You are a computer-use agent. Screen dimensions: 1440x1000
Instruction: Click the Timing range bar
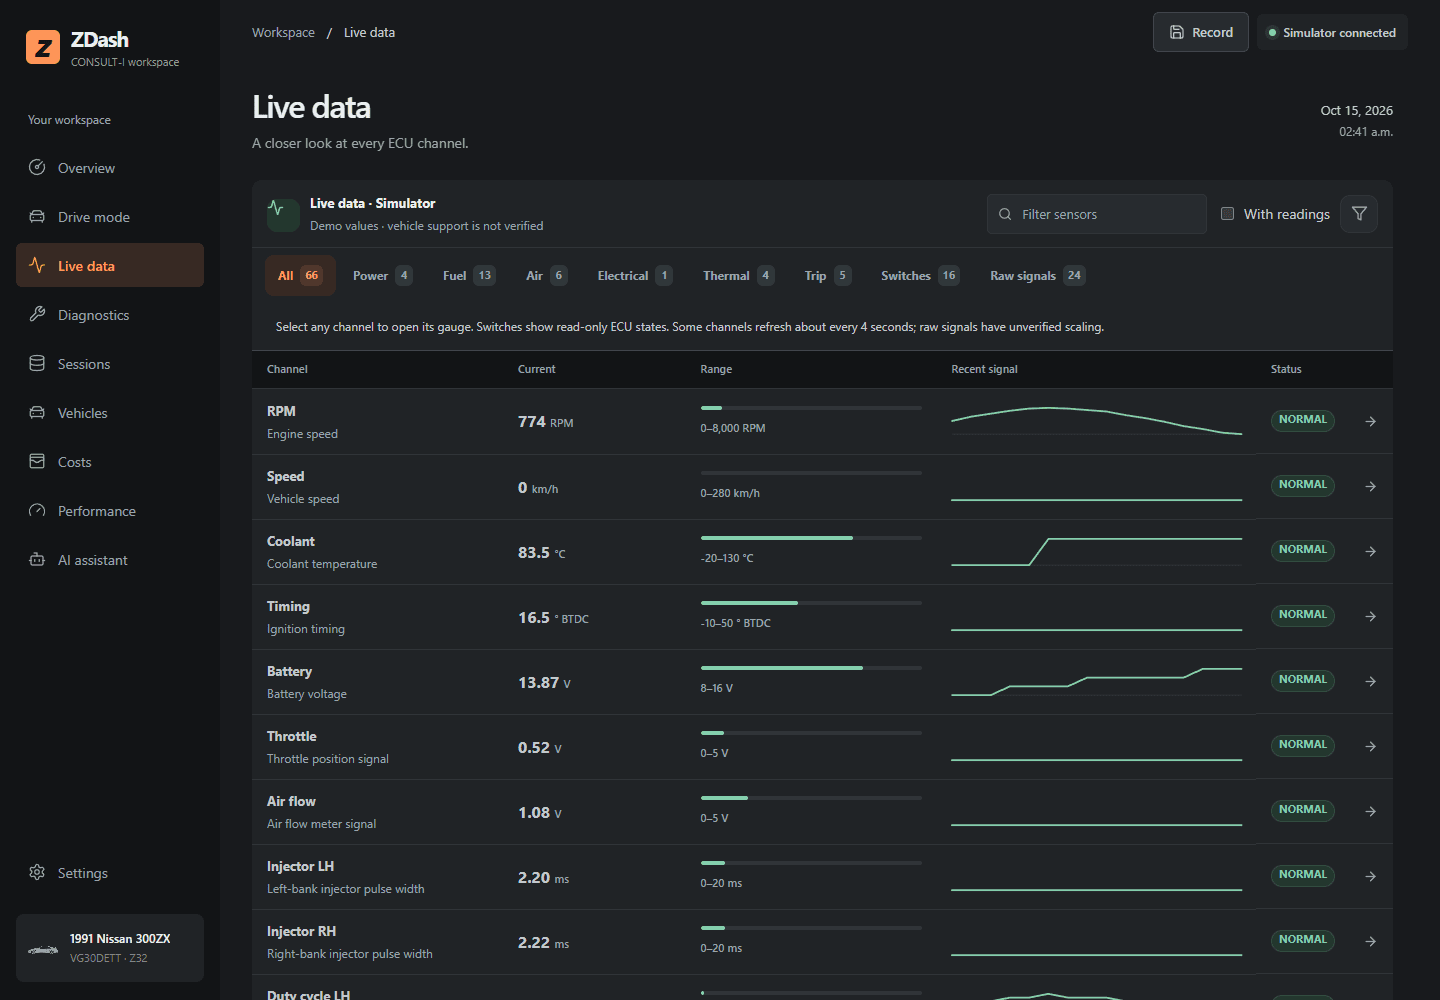811,603
